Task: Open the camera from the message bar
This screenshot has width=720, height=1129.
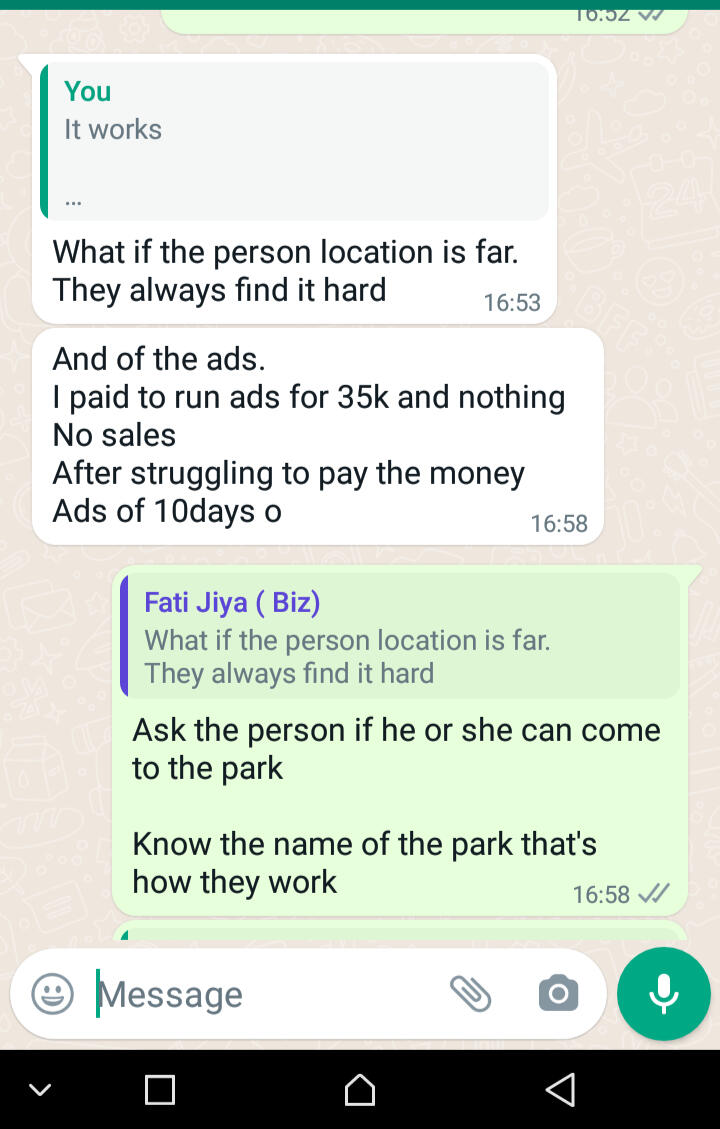Action: 558,993
